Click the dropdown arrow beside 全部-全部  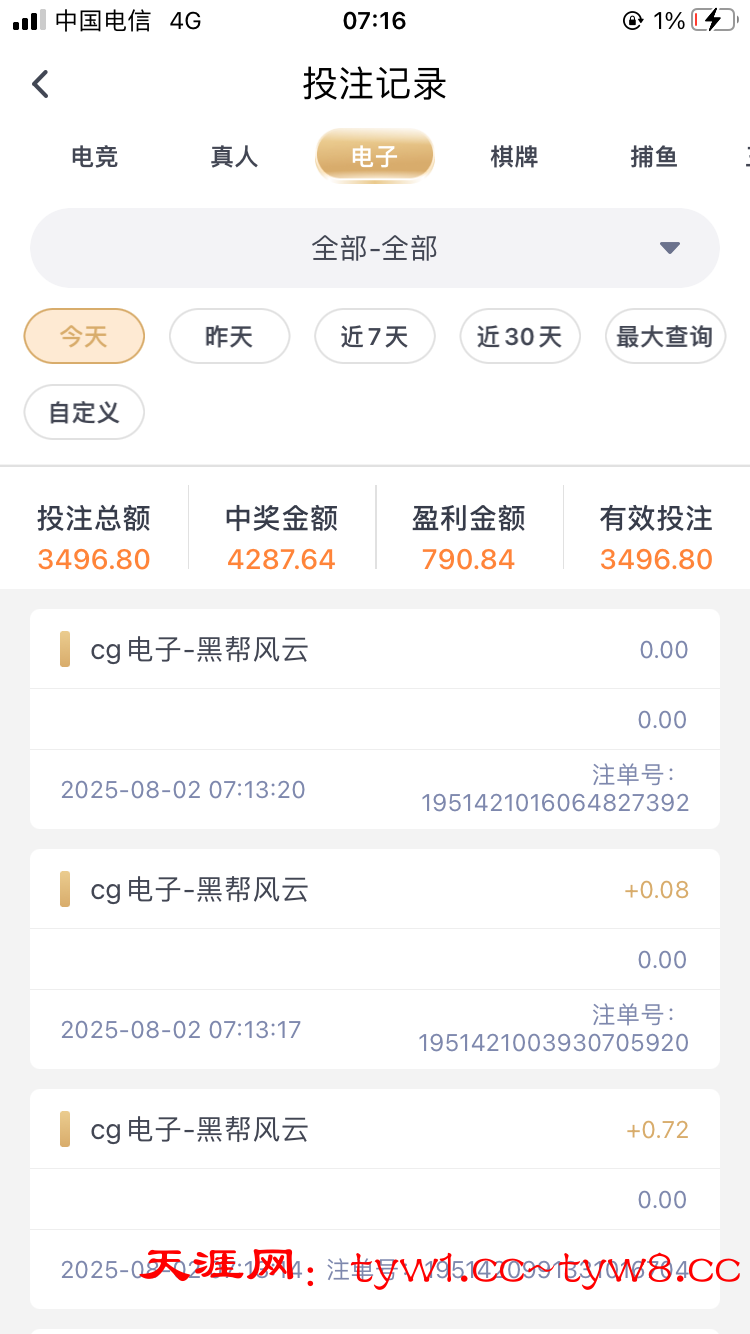[x=670, y=248]
